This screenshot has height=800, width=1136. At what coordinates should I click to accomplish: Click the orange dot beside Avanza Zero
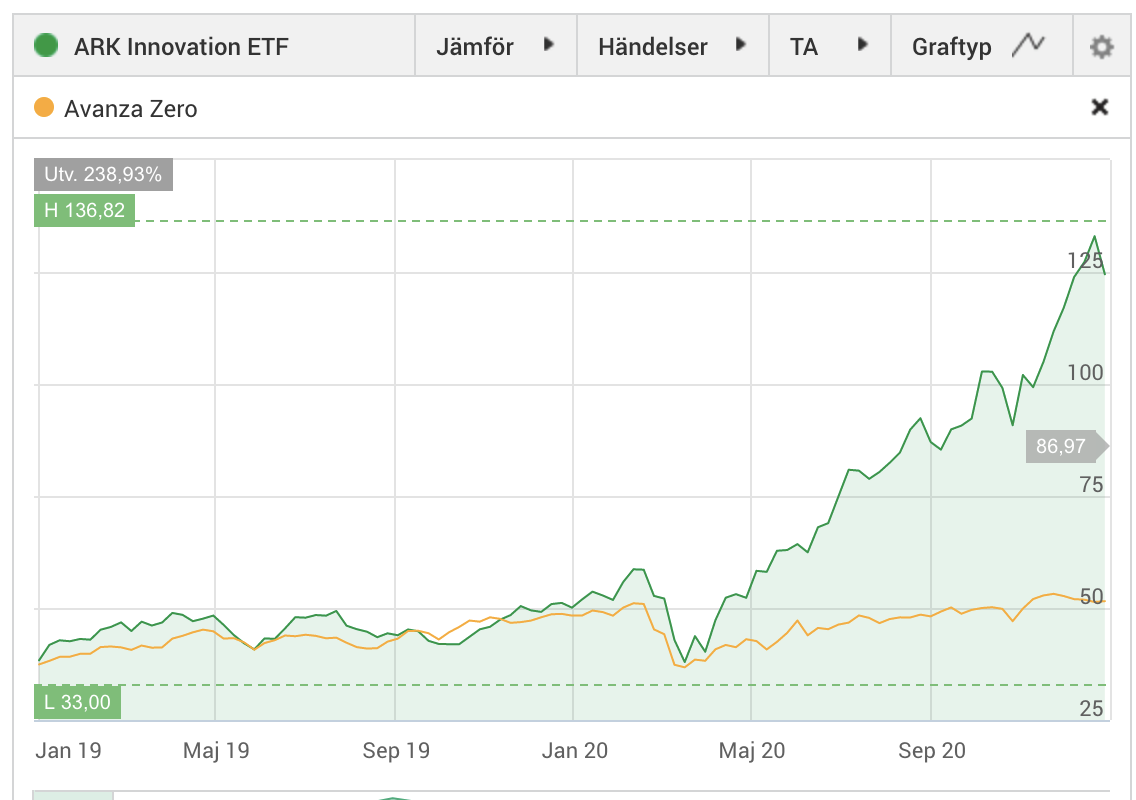tap(44, 108)
